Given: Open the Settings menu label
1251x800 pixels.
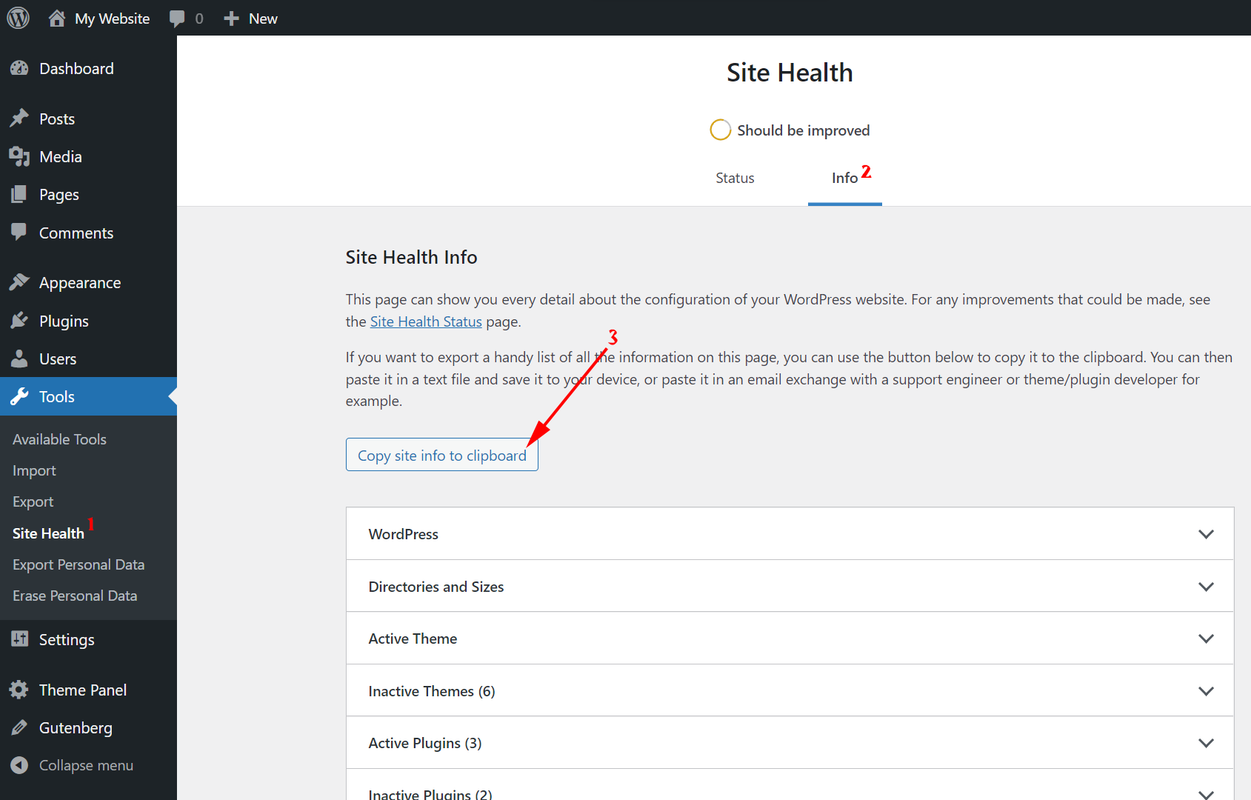Looking at the screenshot, I should point(67,639).
